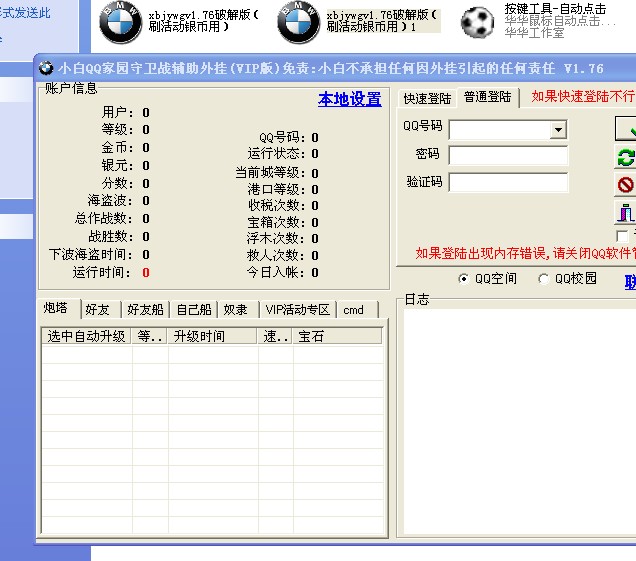The image size is (636, 561).
Task: Select the QQ校园 radio button
Action: 544,279
